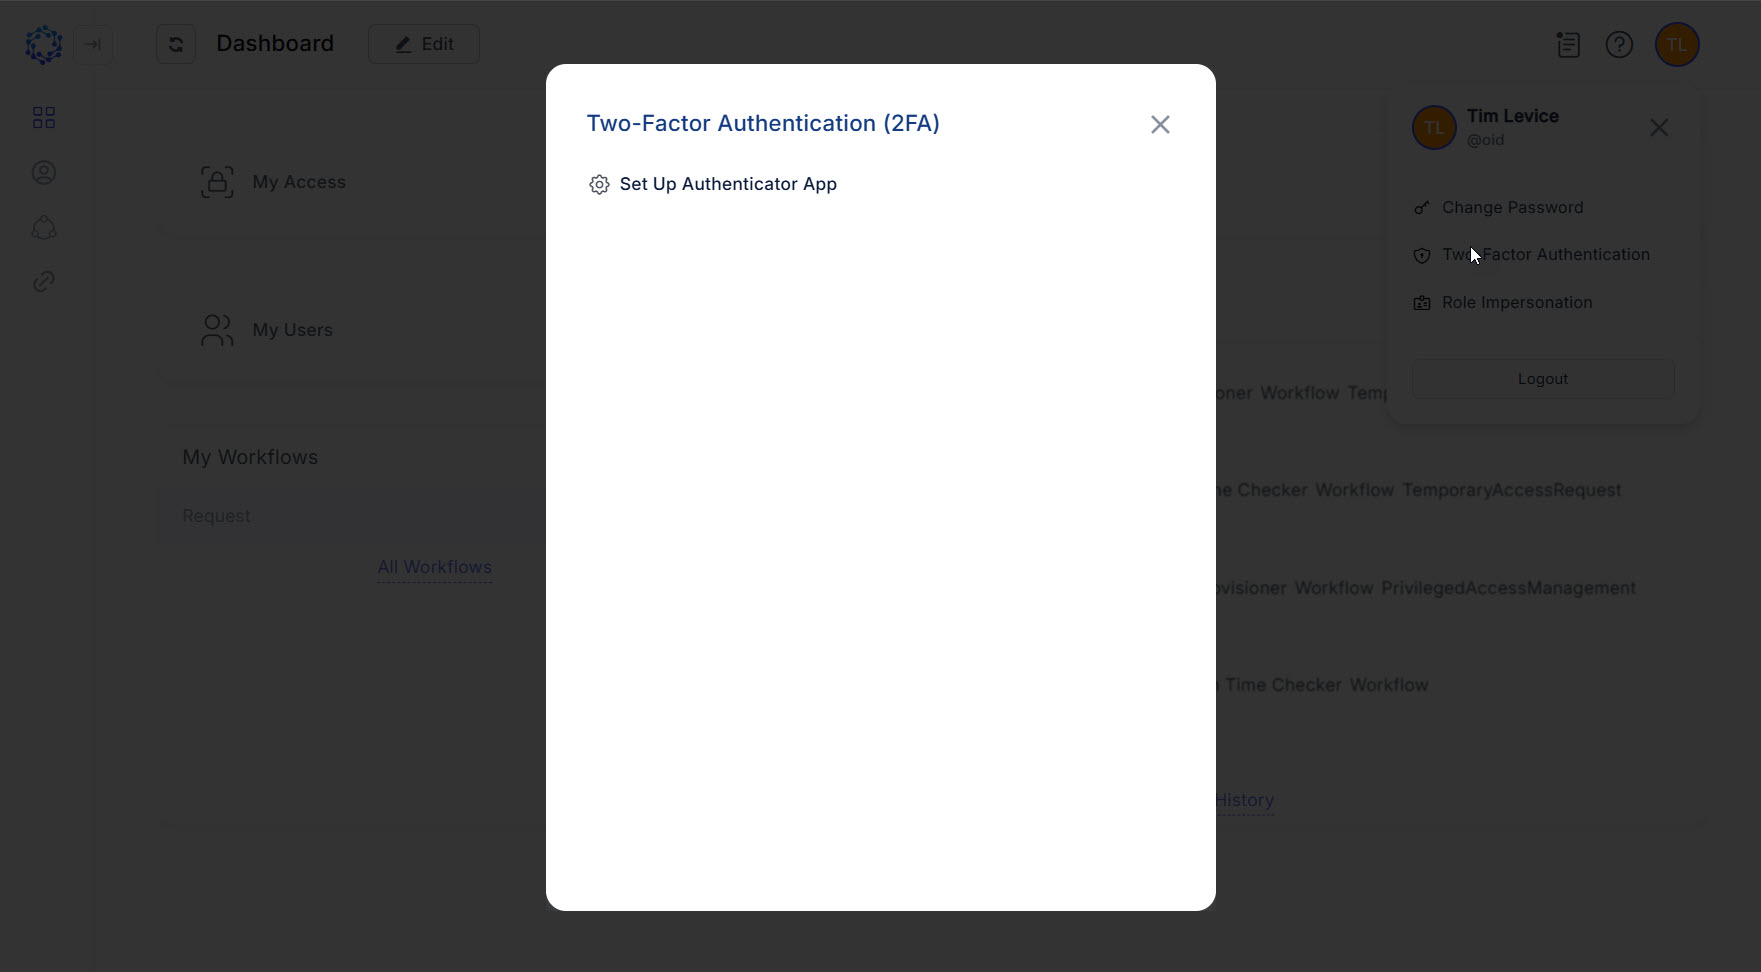Select Change Password from the profile menu
1761x972 pixels.
[x=1512, y=207]
